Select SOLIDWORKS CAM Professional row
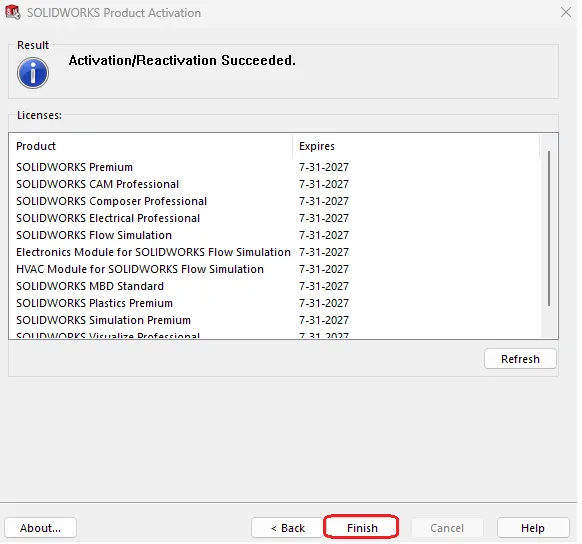Viewport: 582px width, 544px height. 275,184
